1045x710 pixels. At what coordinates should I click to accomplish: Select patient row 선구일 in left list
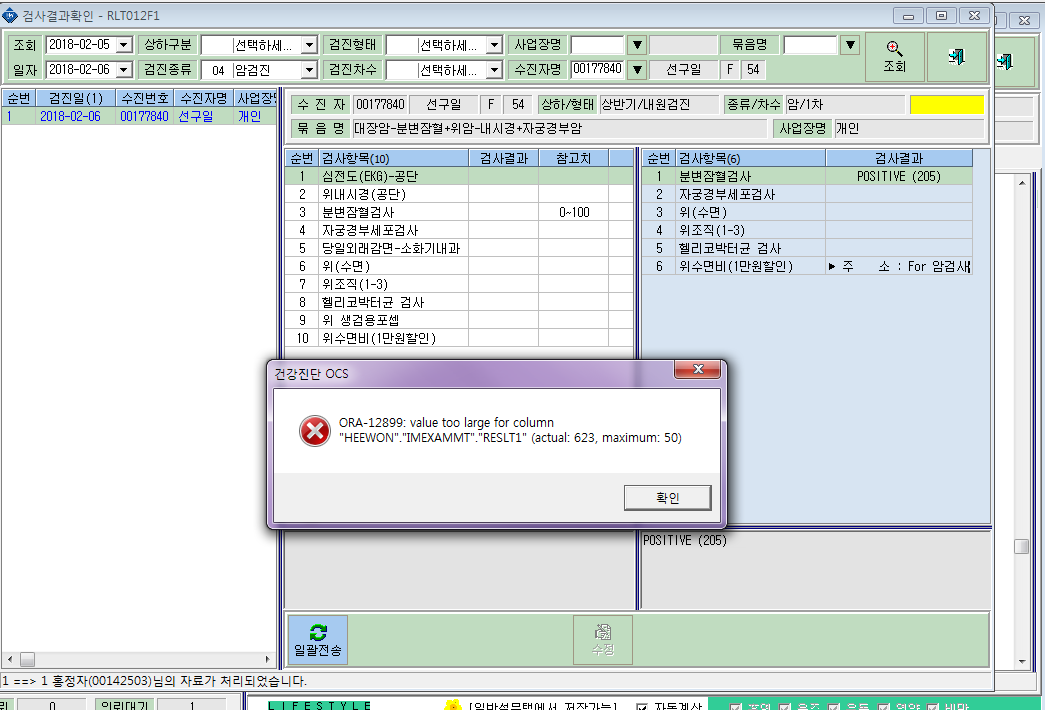[x=139, y=116]
